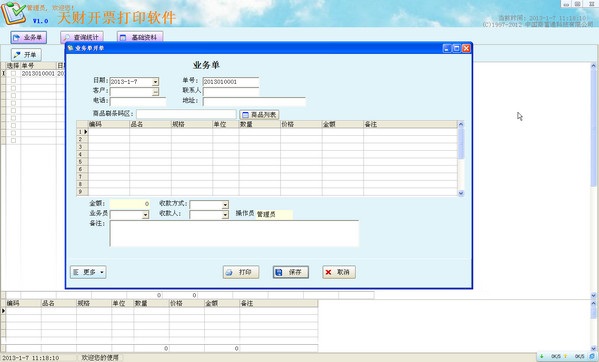Image resolution: width=599 pixels, height=362 pixels.
Task: Click the 金额 column header in dialog grid
Action: tap(343, 124)
